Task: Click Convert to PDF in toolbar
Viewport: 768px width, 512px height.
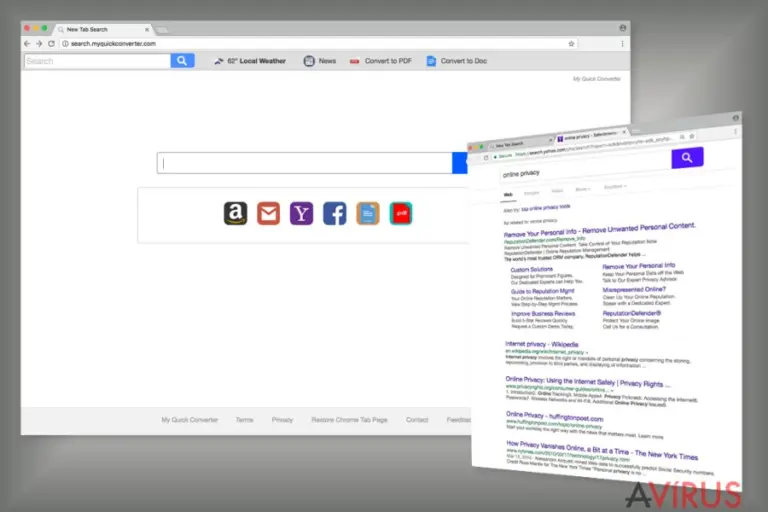Action: coord(381,61)
